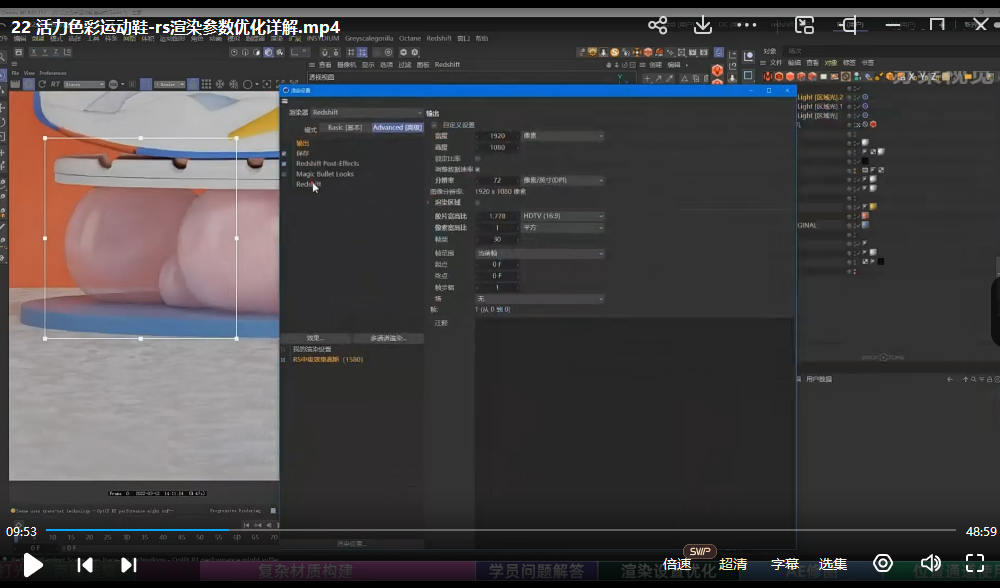
Task: Download the video using the download icon
Action: coord(703,26)
